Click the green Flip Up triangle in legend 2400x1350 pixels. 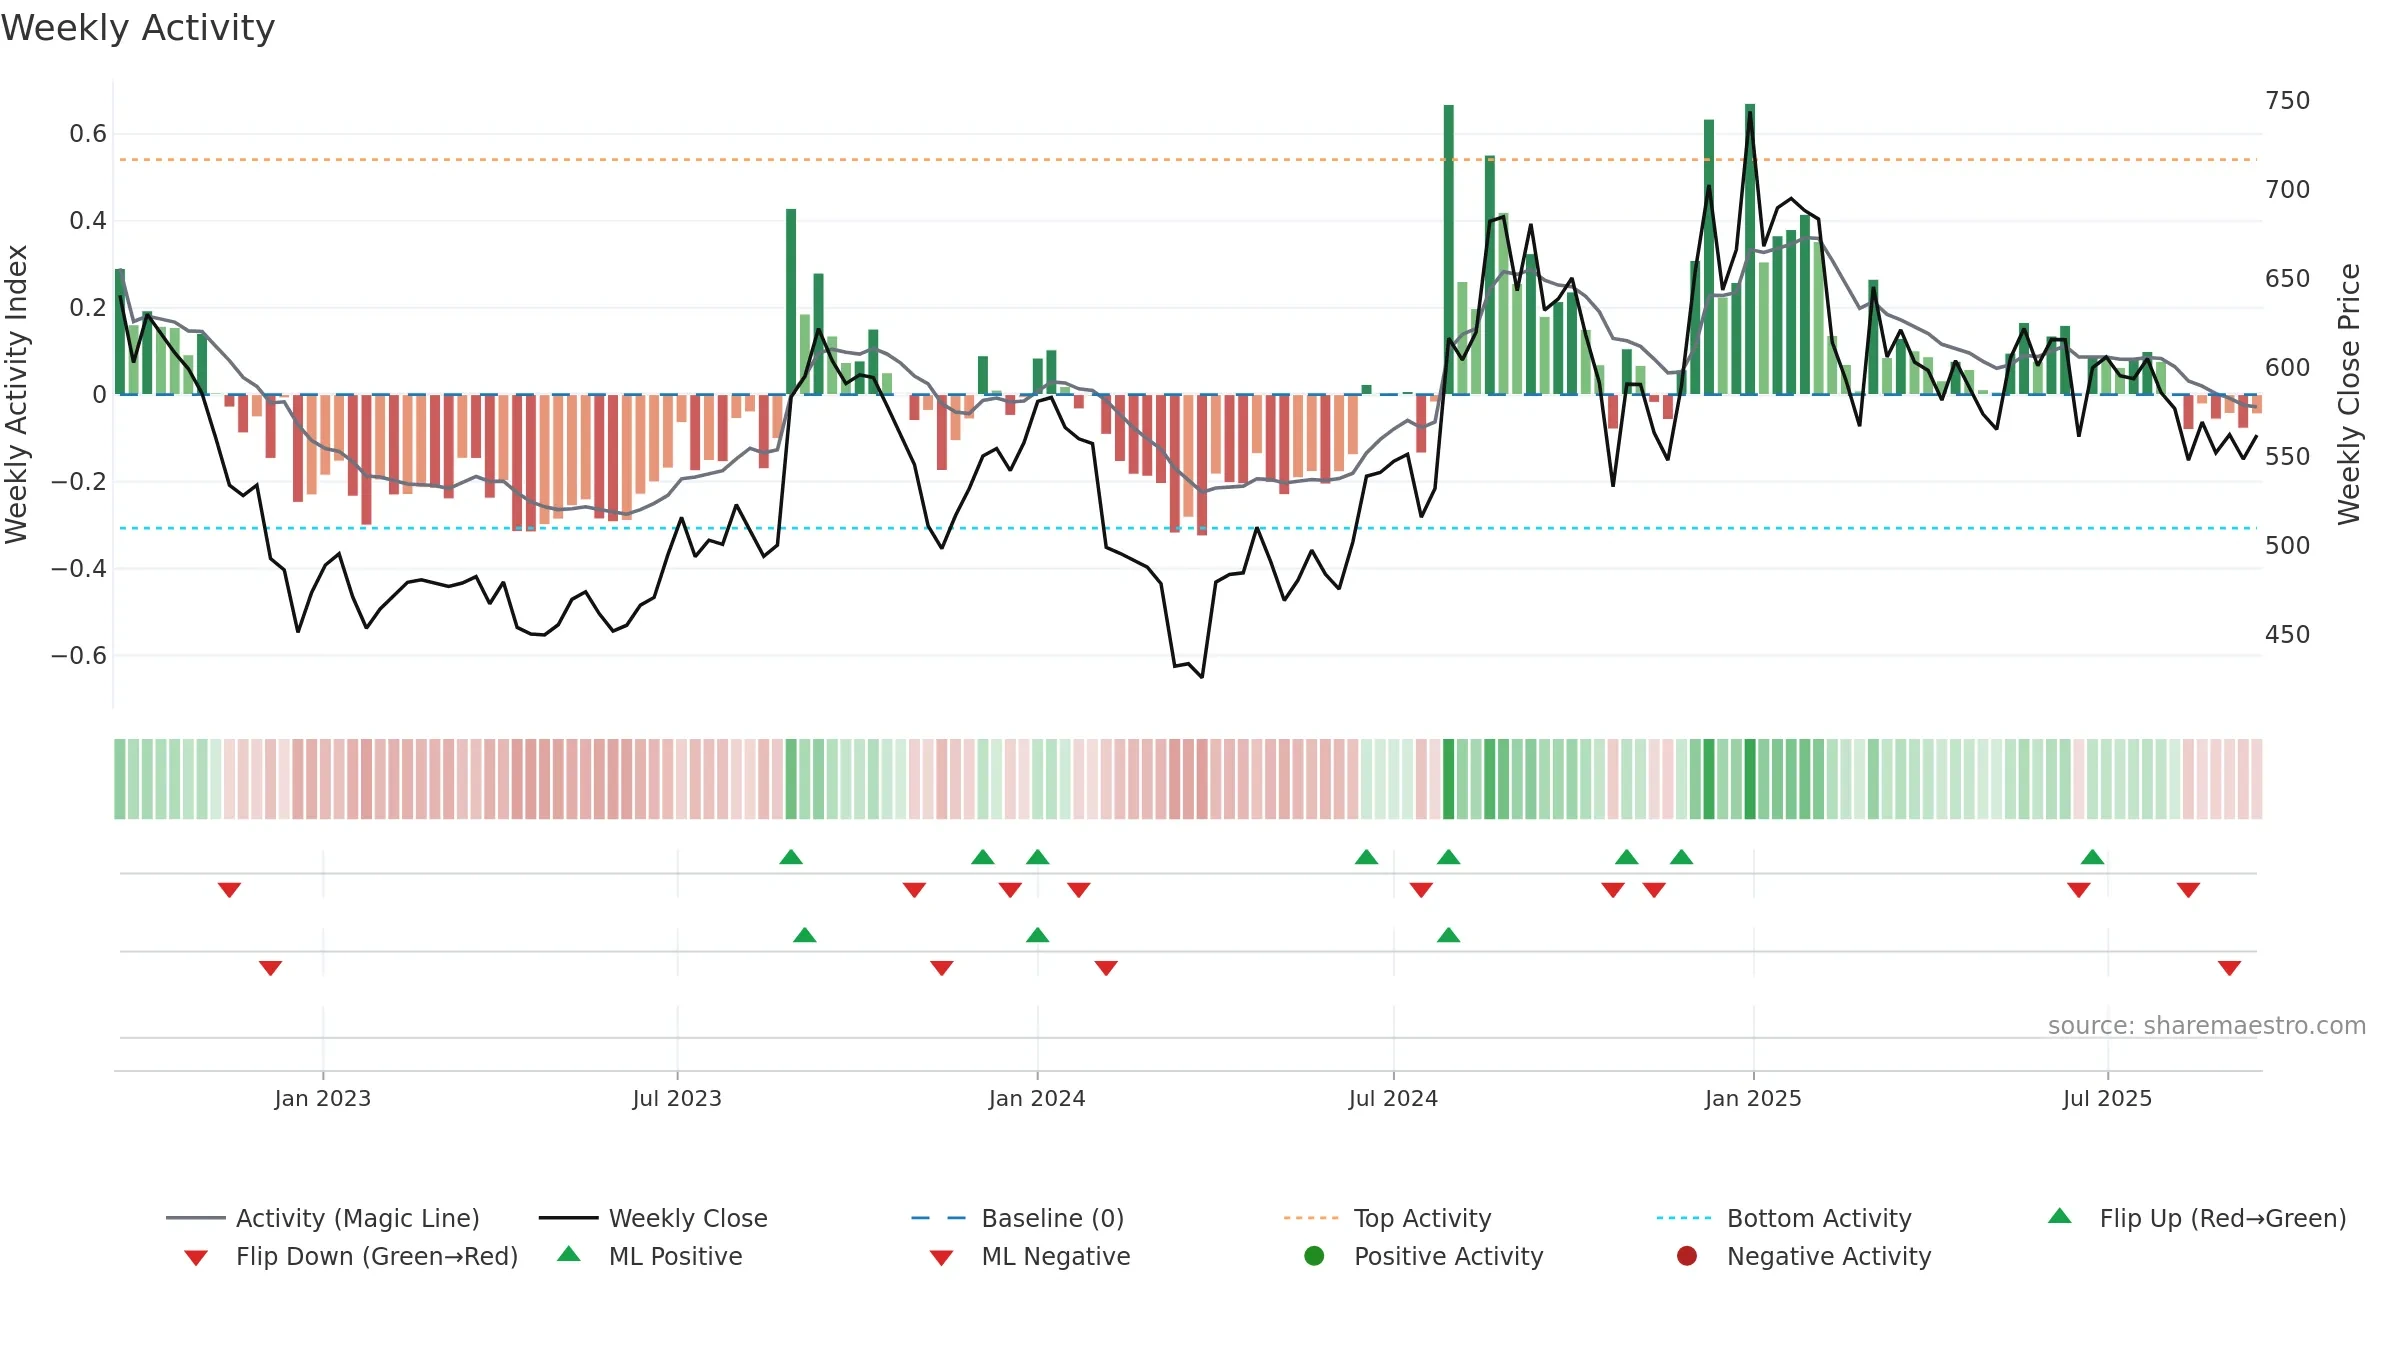click(2060, 1216)
